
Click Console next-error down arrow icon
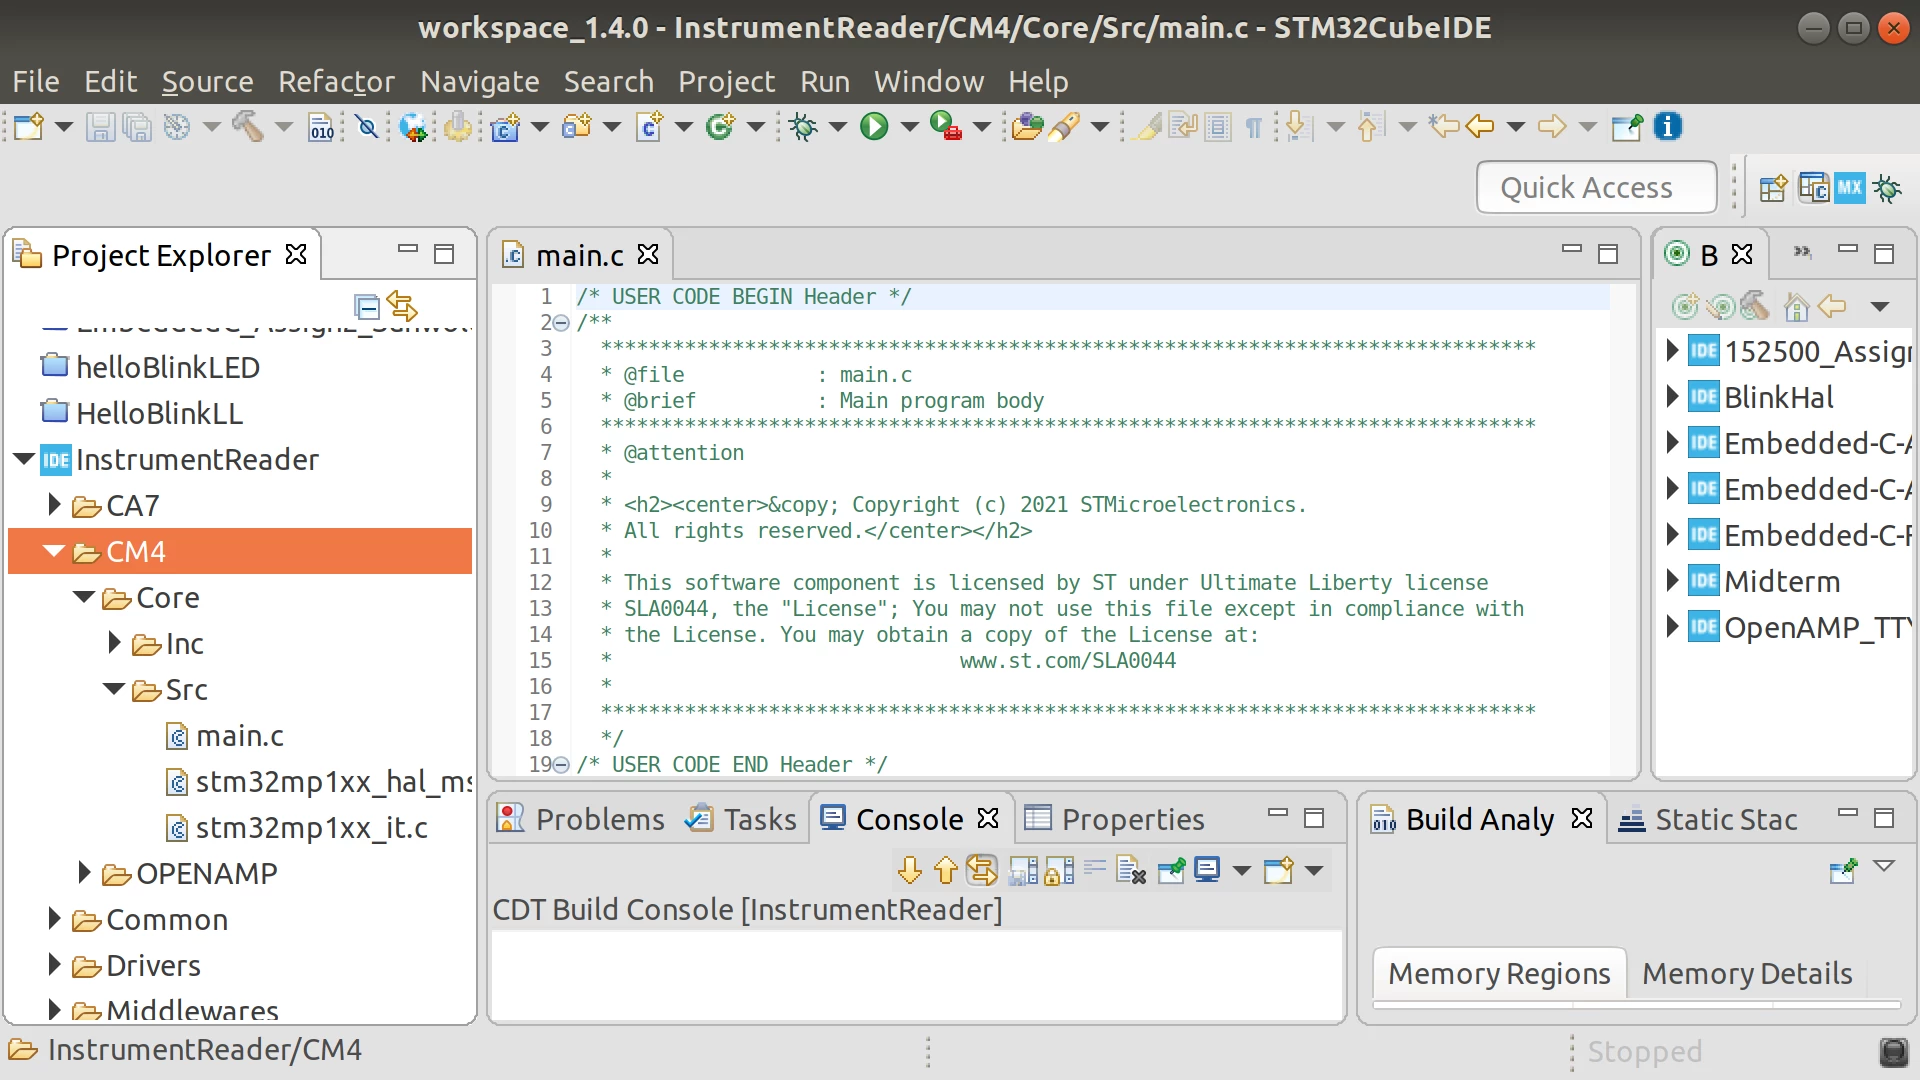coord(910,871)
